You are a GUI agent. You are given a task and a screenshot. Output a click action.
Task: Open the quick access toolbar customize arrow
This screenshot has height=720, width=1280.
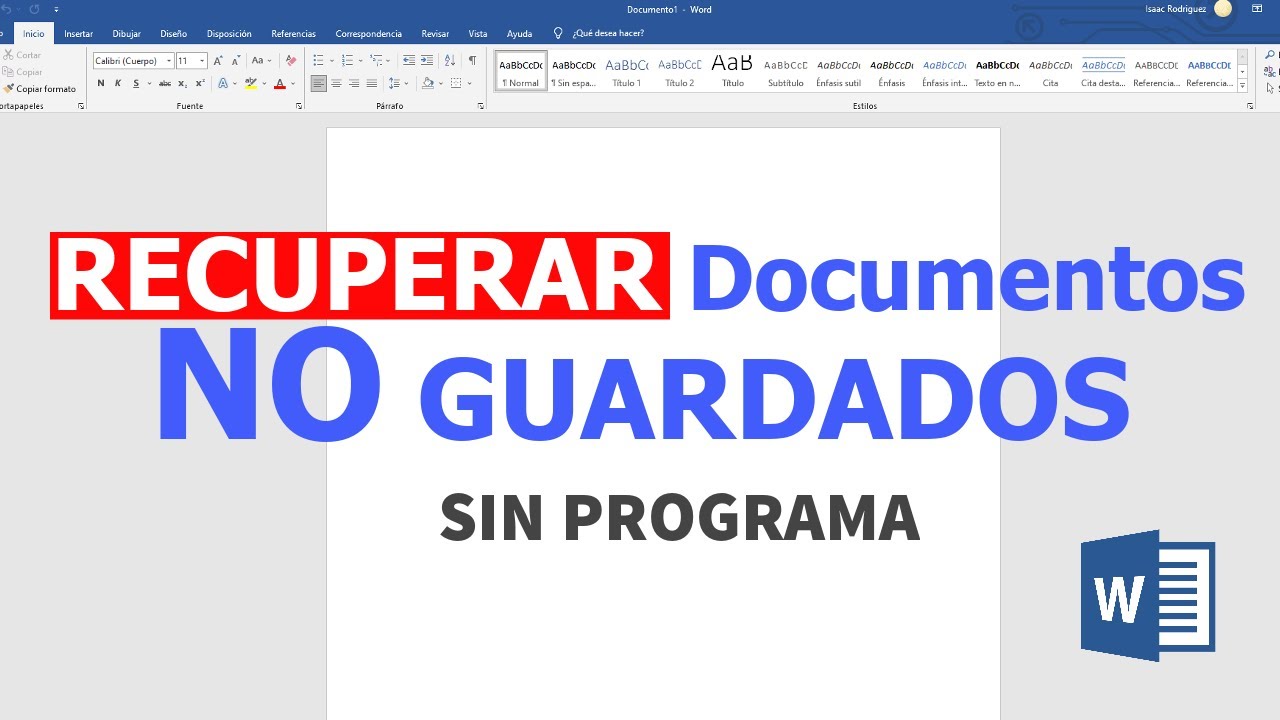[56, 9]
